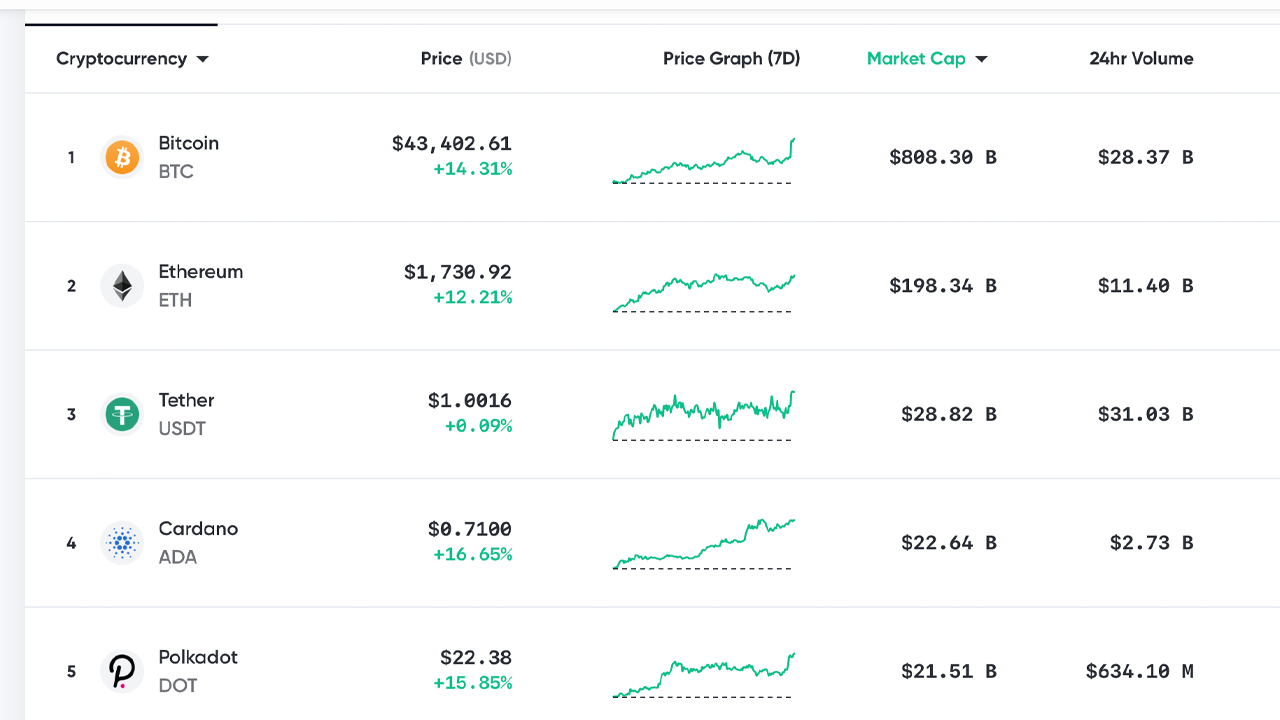Click the Tether green logo icon
The image size is (1280, 720).
[x=122, y=414]
